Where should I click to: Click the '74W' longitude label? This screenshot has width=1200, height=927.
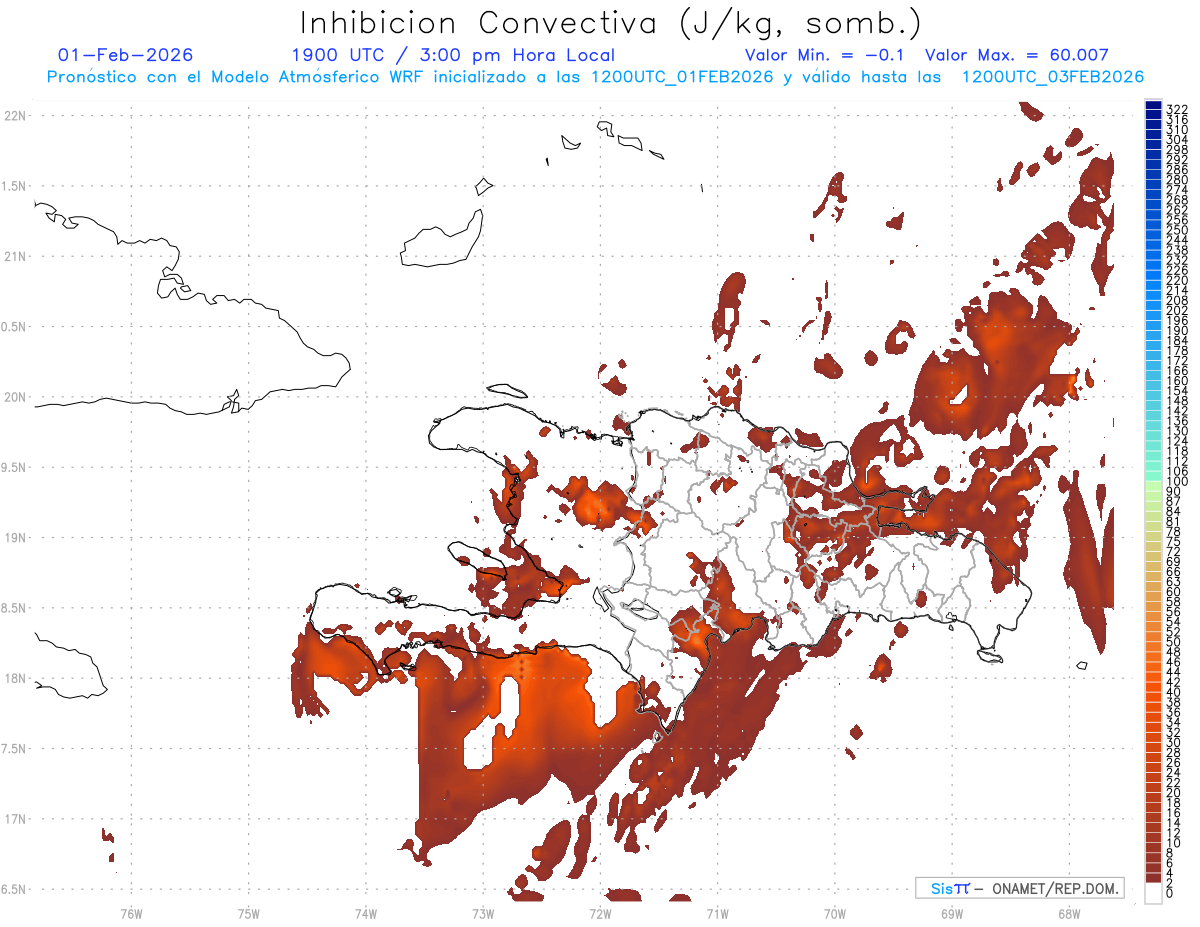[366, 913]
